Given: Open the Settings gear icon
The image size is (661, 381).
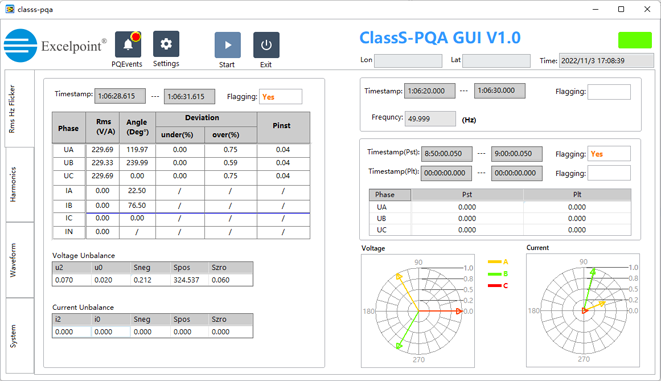Looking at the screenshot, I should pyautogui.click(x=166, y=44).
